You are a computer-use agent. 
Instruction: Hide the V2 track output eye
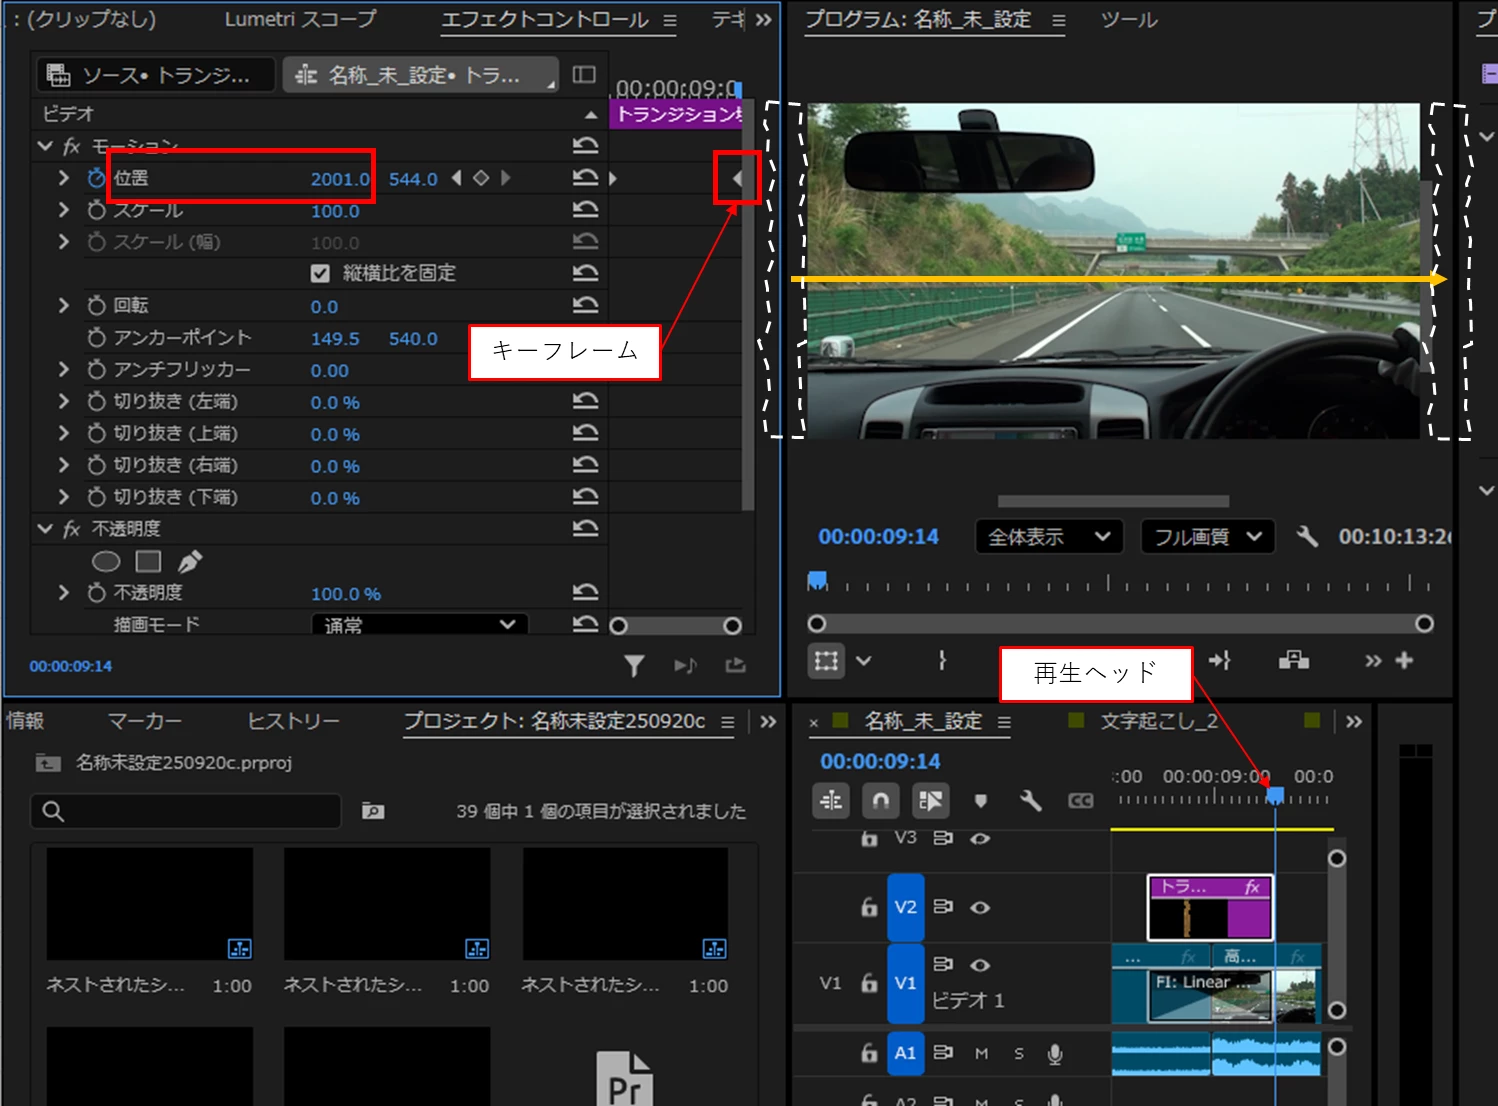[980, 908]
